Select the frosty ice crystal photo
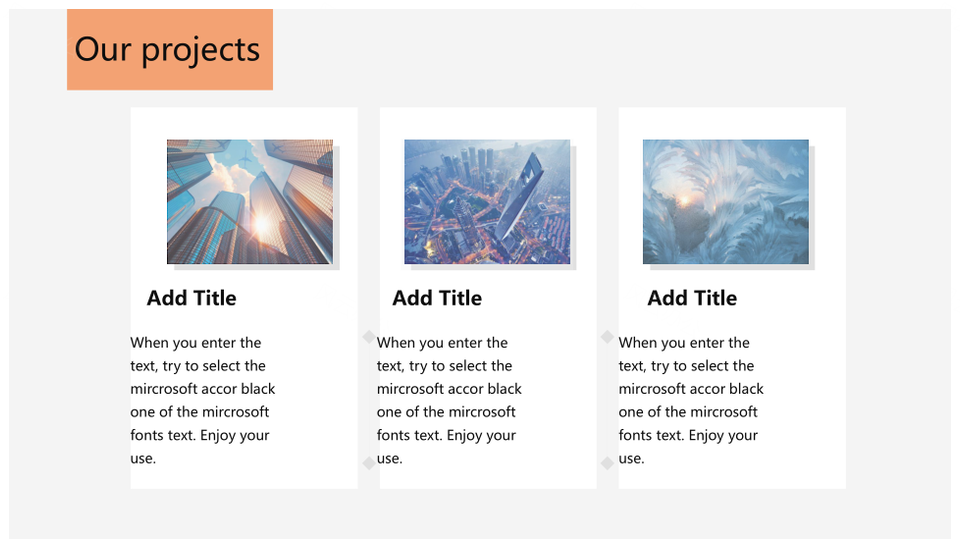 coord(726,202)
